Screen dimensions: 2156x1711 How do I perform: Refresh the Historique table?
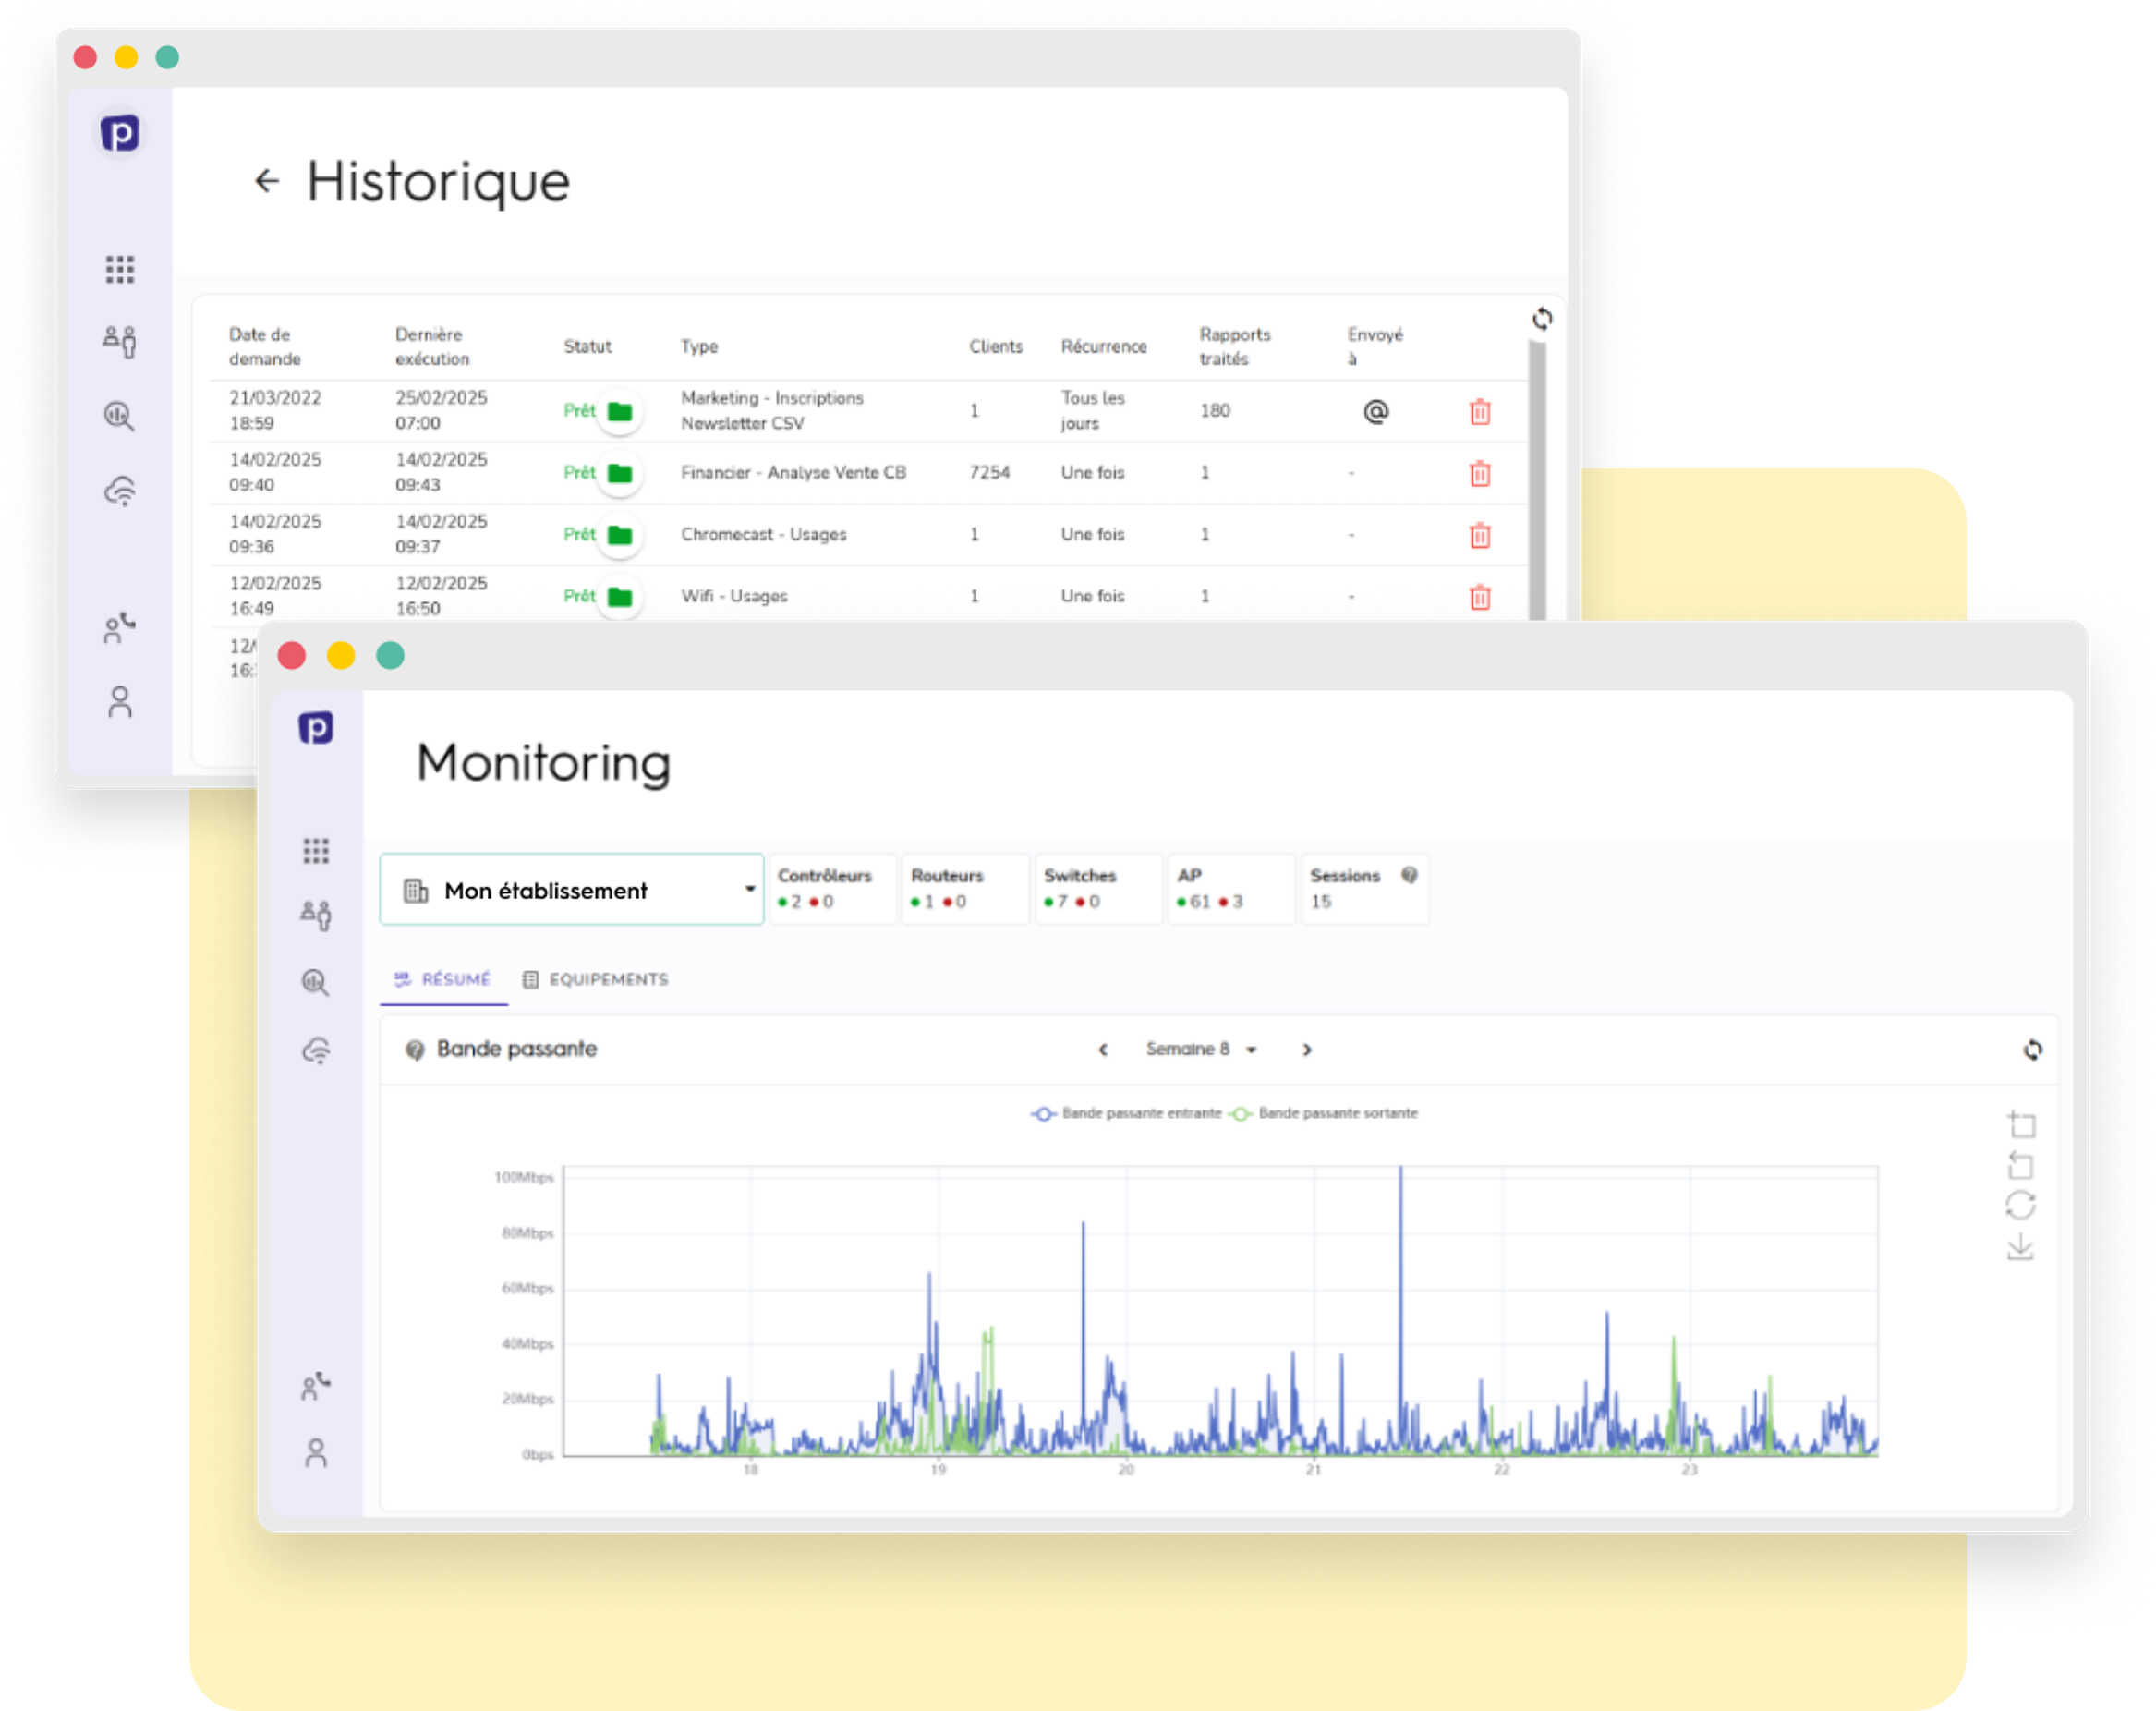1542,319
